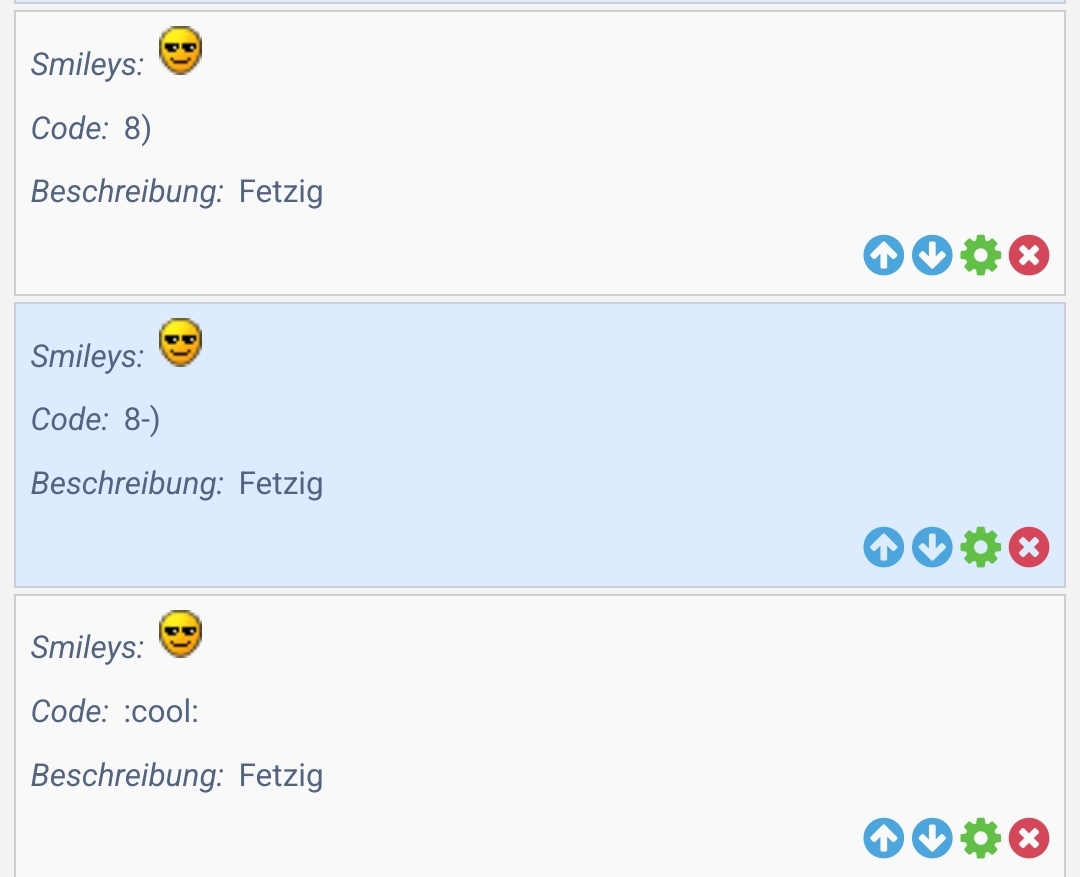The width and height of the screenshot is (1080, 877).
Task: Edit the :cool: smiley settings
Action: pyautogui.click(x=980, y=839)
